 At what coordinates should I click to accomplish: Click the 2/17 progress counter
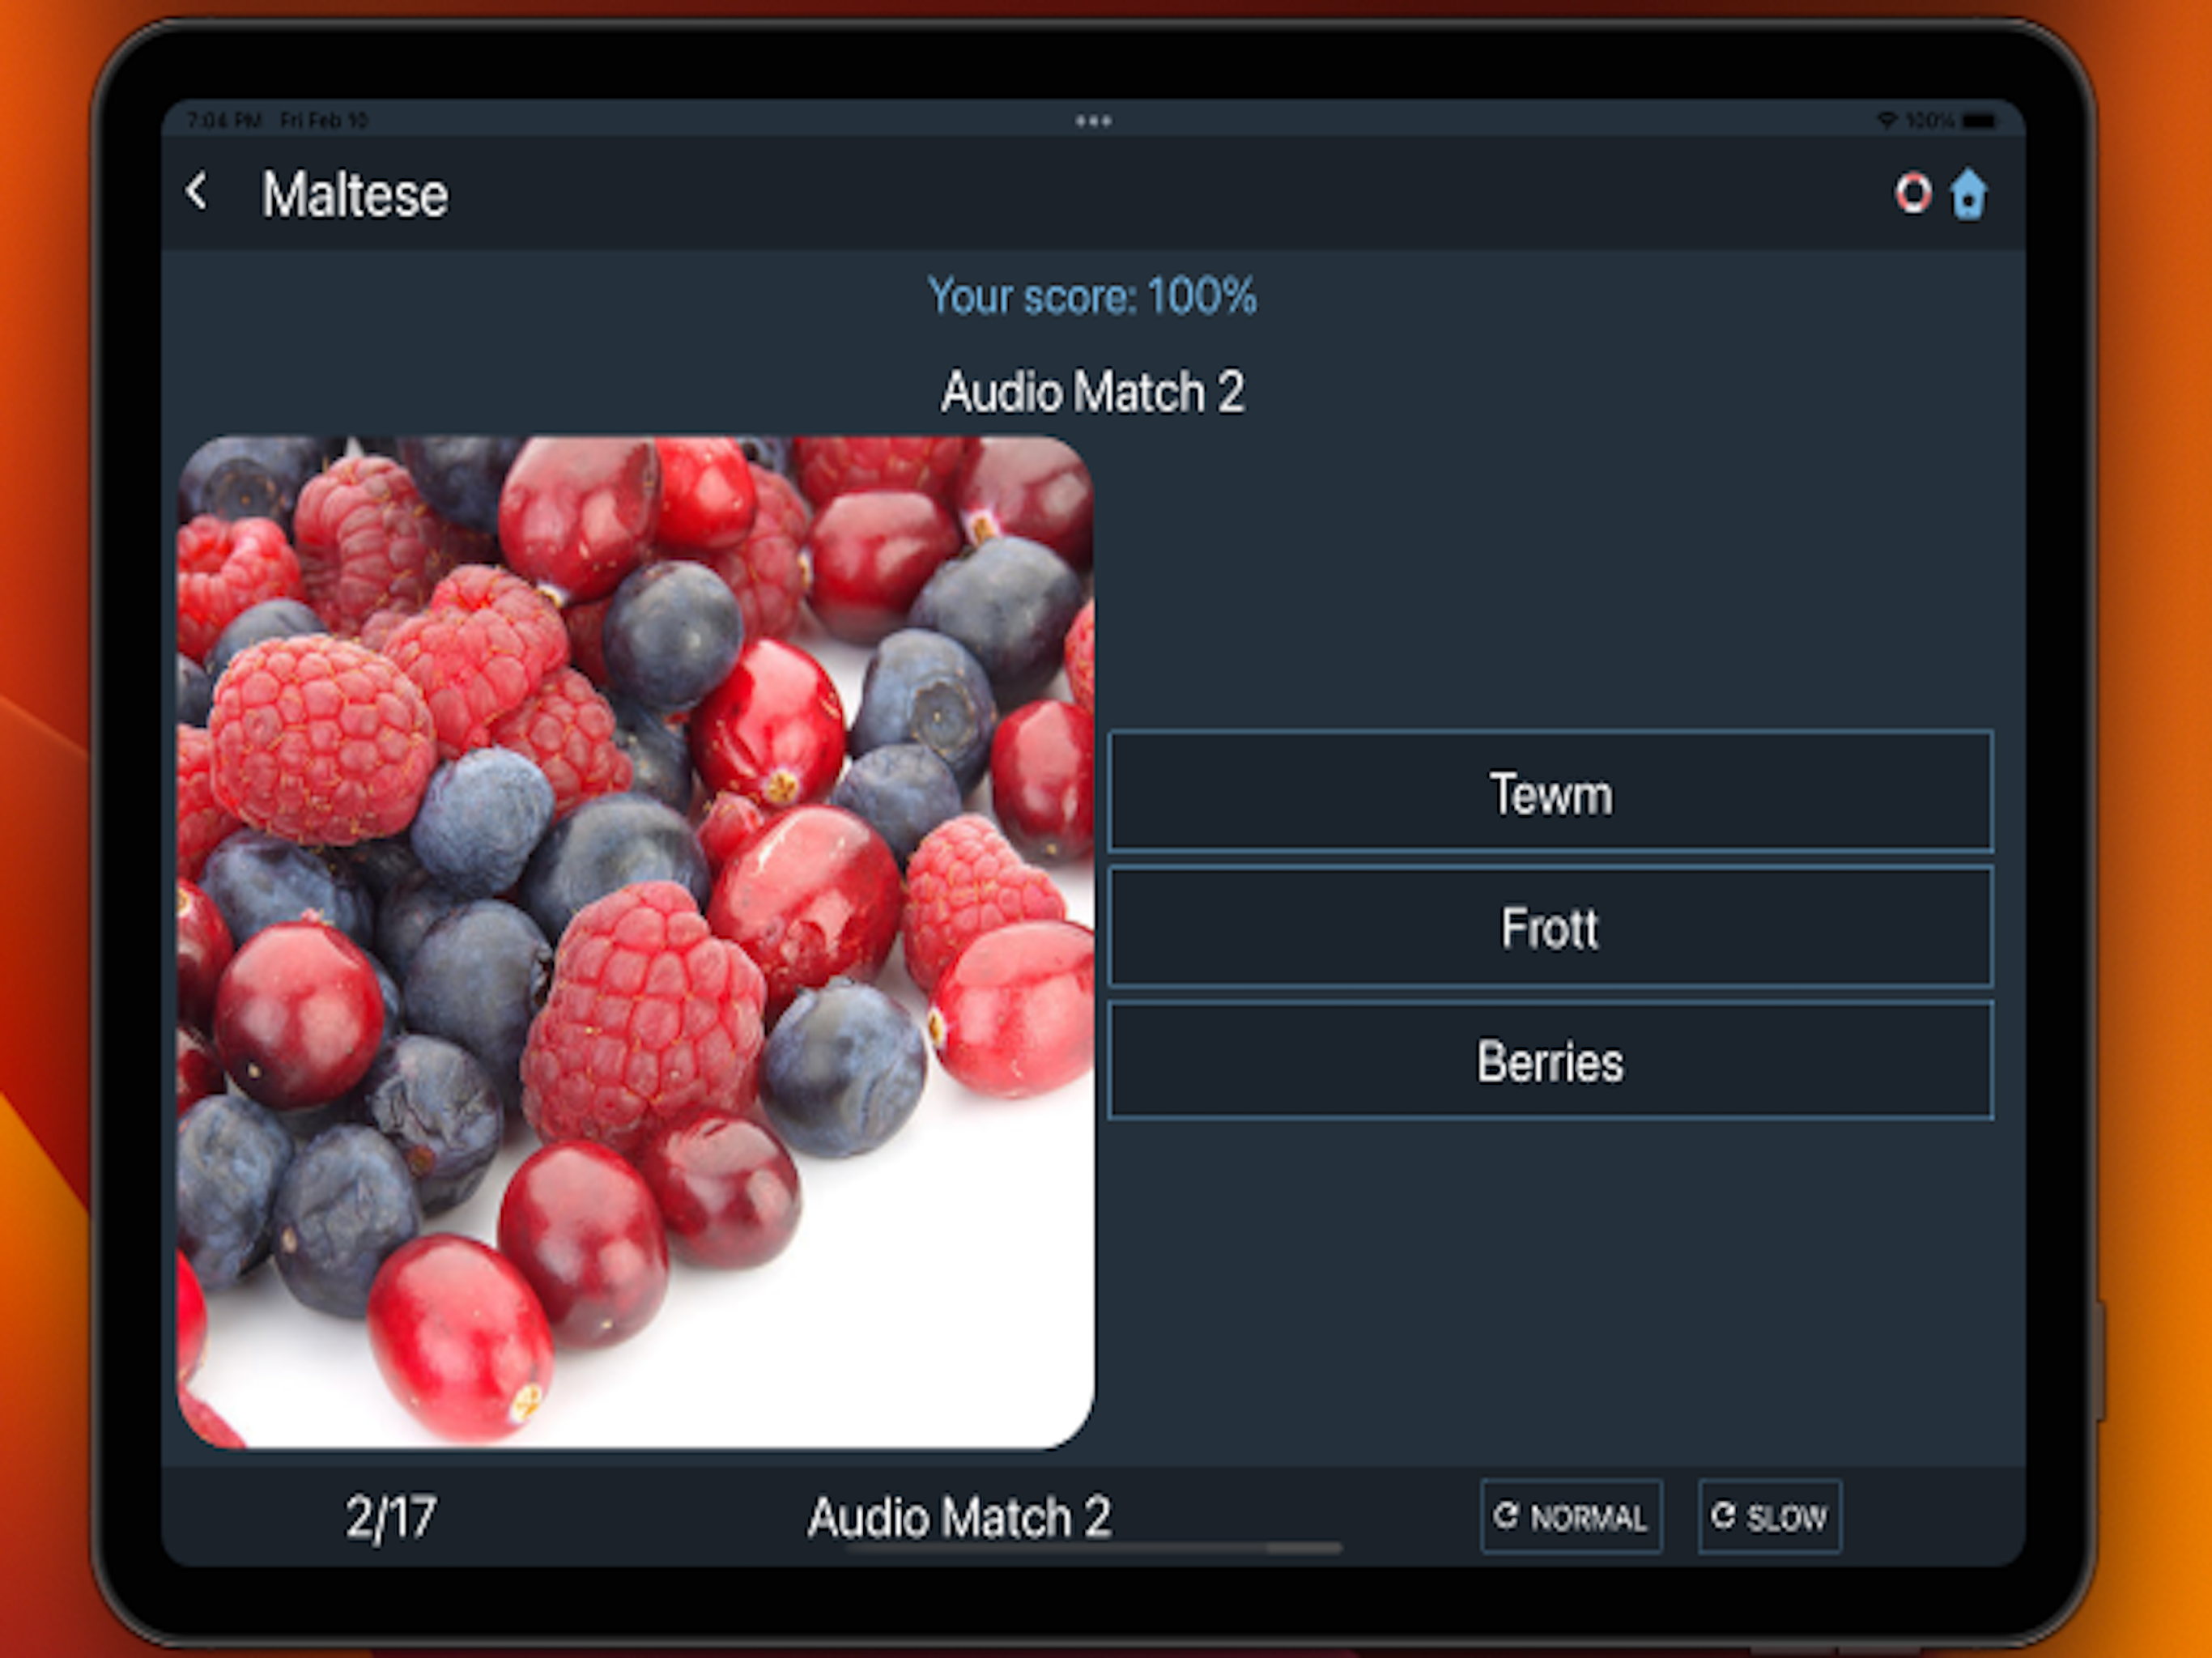coord(391,1517)
